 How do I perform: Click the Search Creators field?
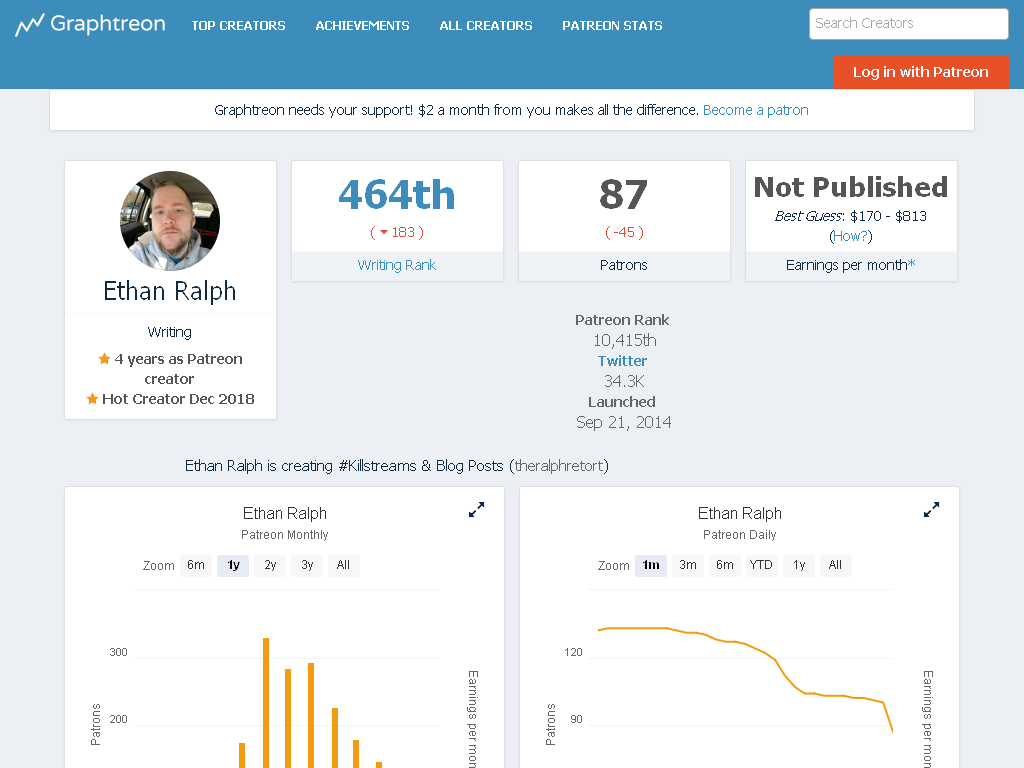[908, 24]
